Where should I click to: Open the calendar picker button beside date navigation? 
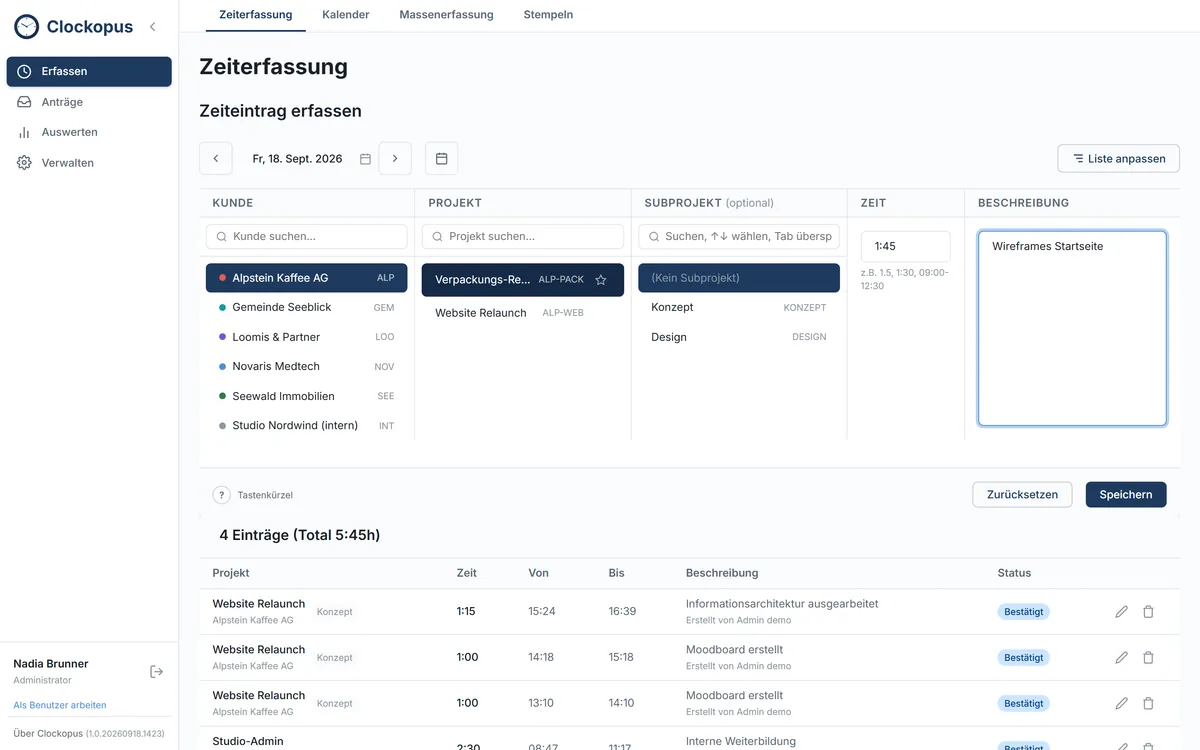pos(441,159)
